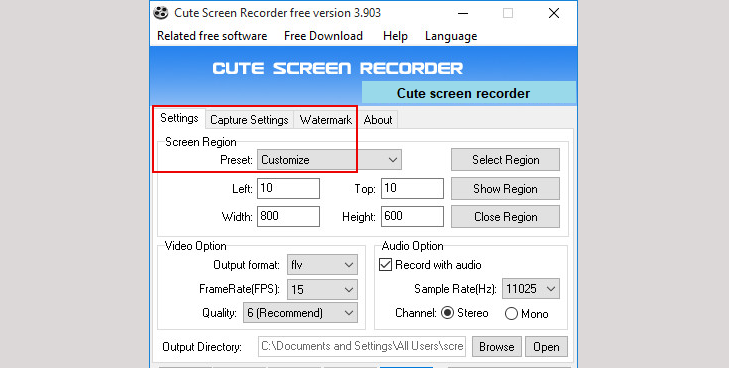This screenshot has height=368, width=729.
Task: Expand the FrameRate(FPS) dropdown
Action: click(x=322, y=289)
